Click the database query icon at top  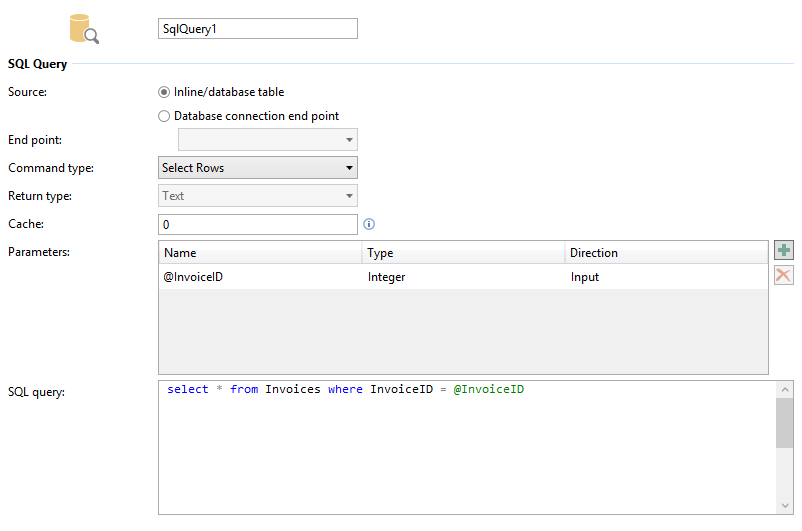83,28
